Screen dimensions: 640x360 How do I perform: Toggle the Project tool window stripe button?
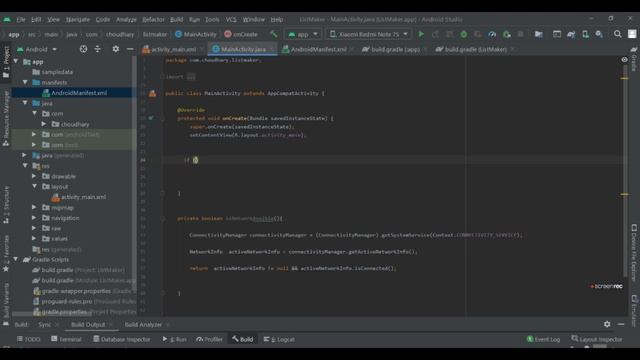(6, 62)
